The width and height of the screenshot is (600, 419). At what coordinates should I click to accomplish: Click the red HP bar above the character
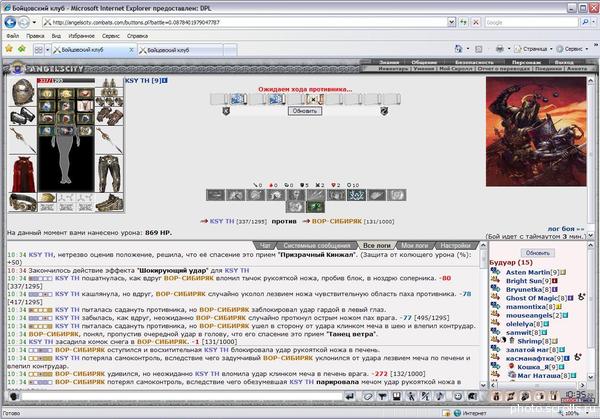pos(66,81)
